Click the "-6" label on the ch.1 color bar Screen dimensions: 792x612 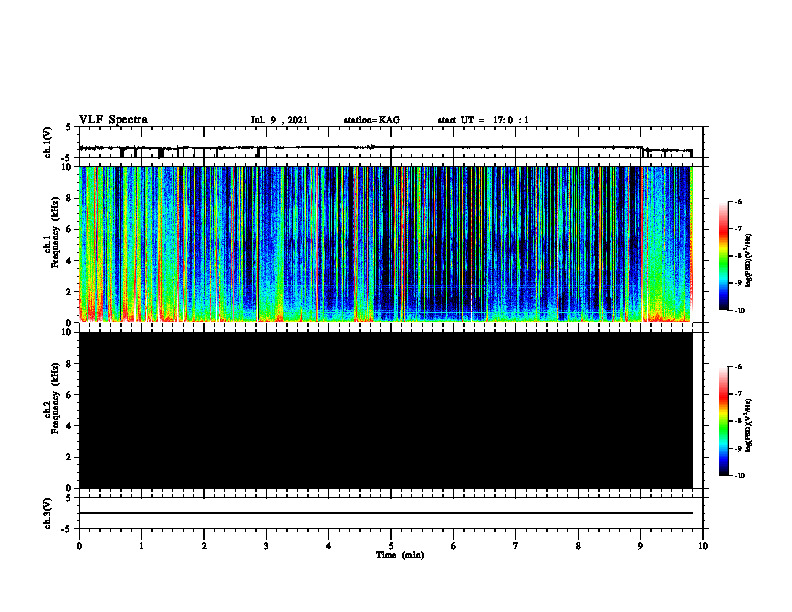tap(738, 201)
